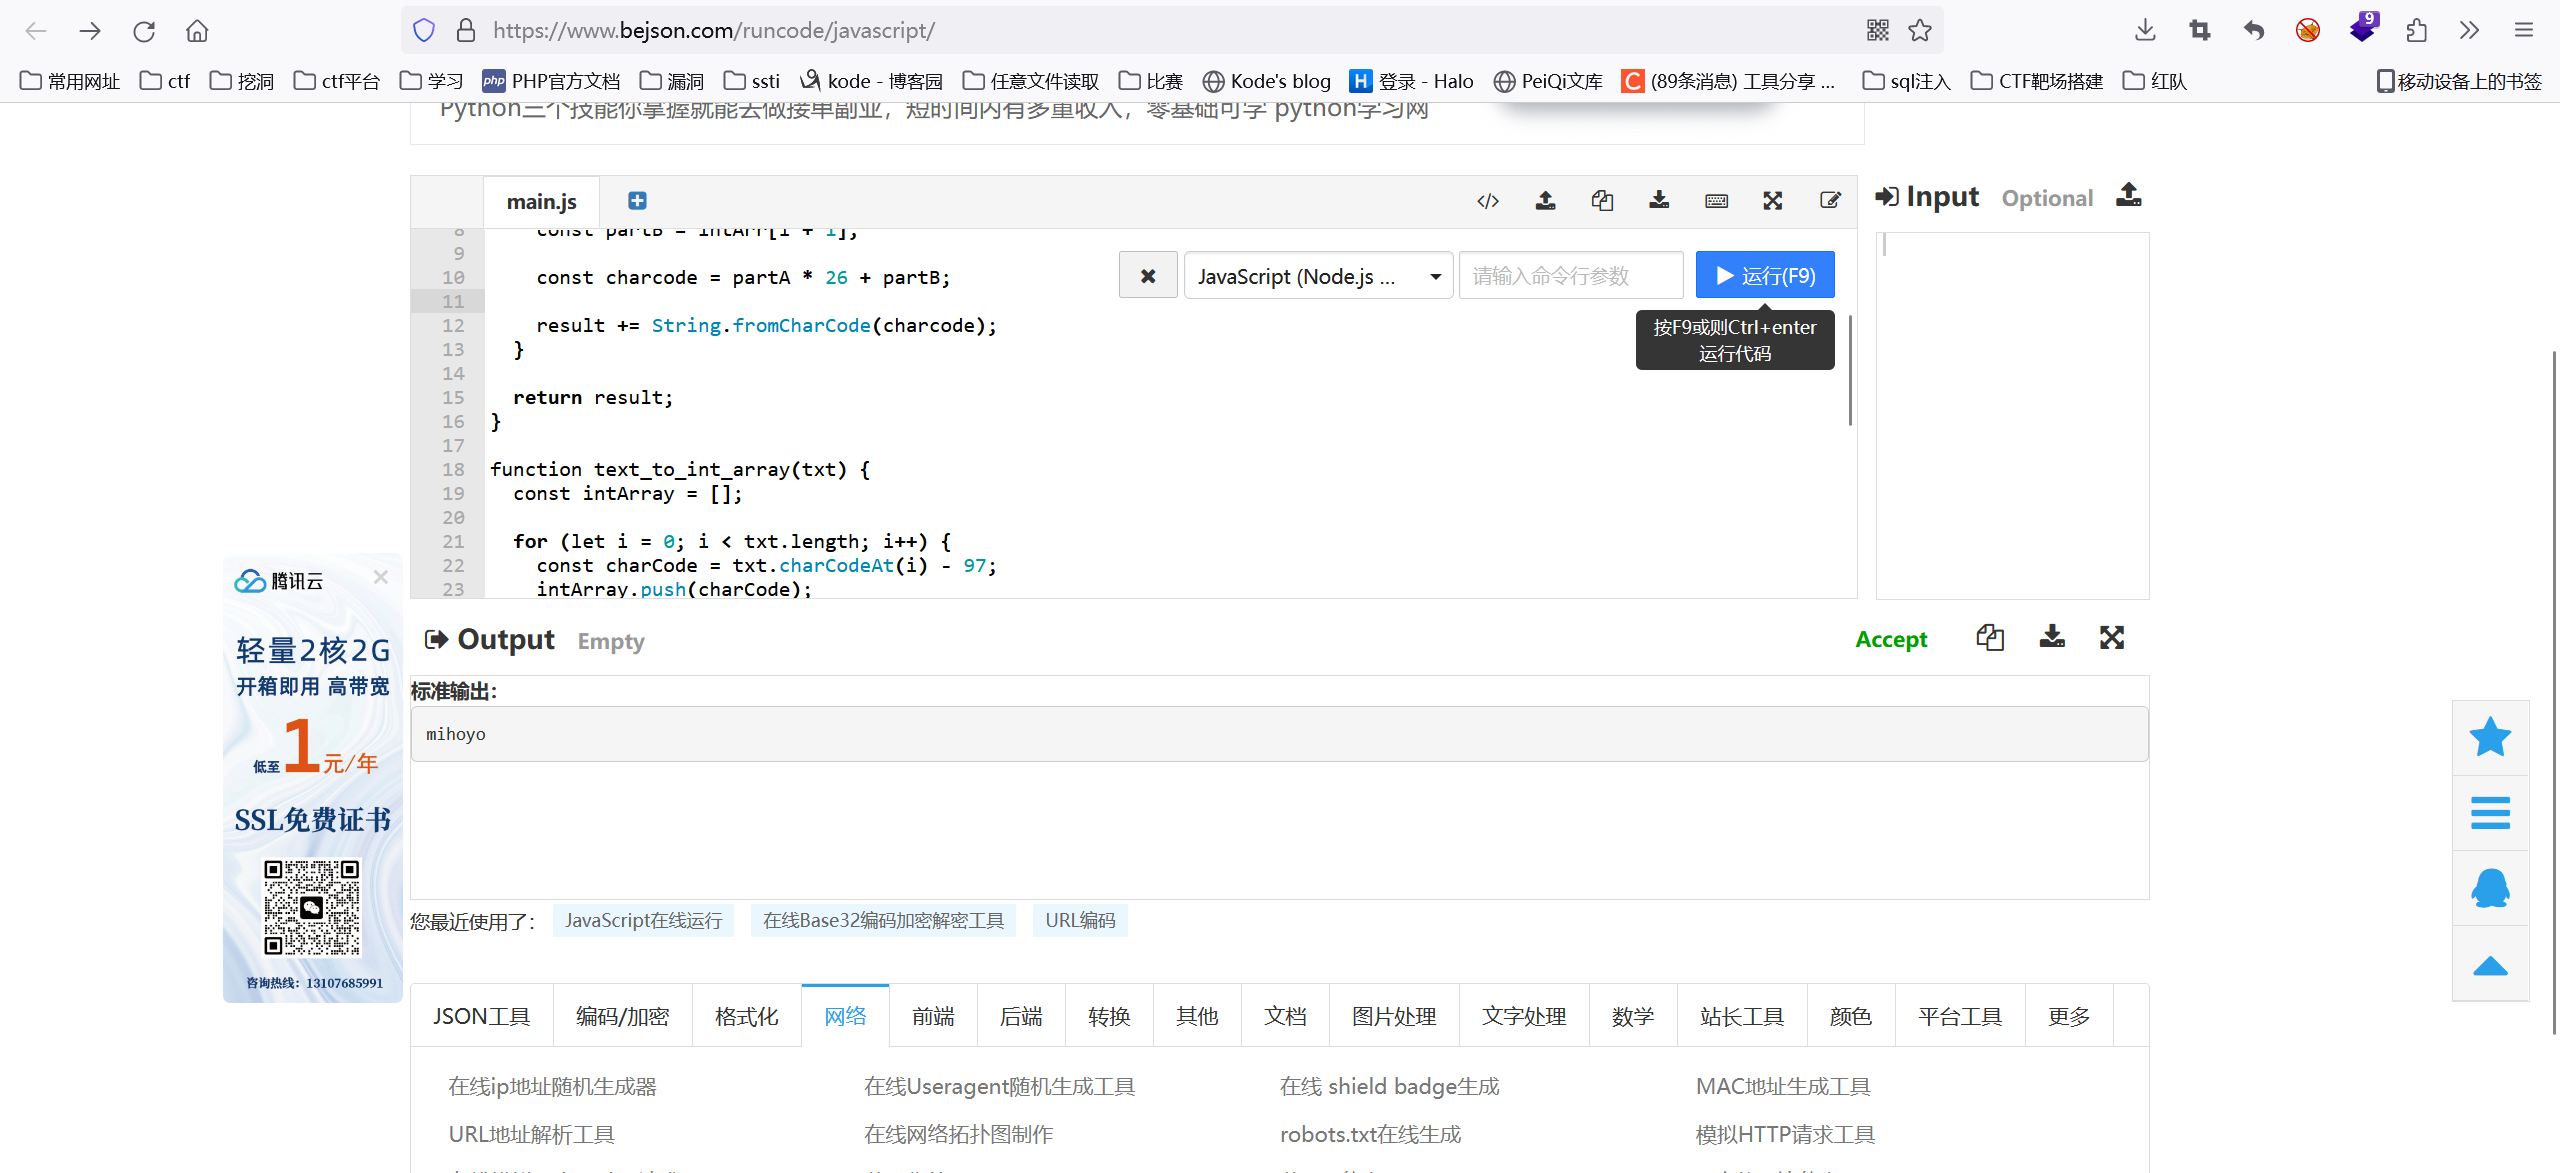2560x1173 pixels.
Task: Expand the Output panel to fullscreen
Action: pos(2112,638)
